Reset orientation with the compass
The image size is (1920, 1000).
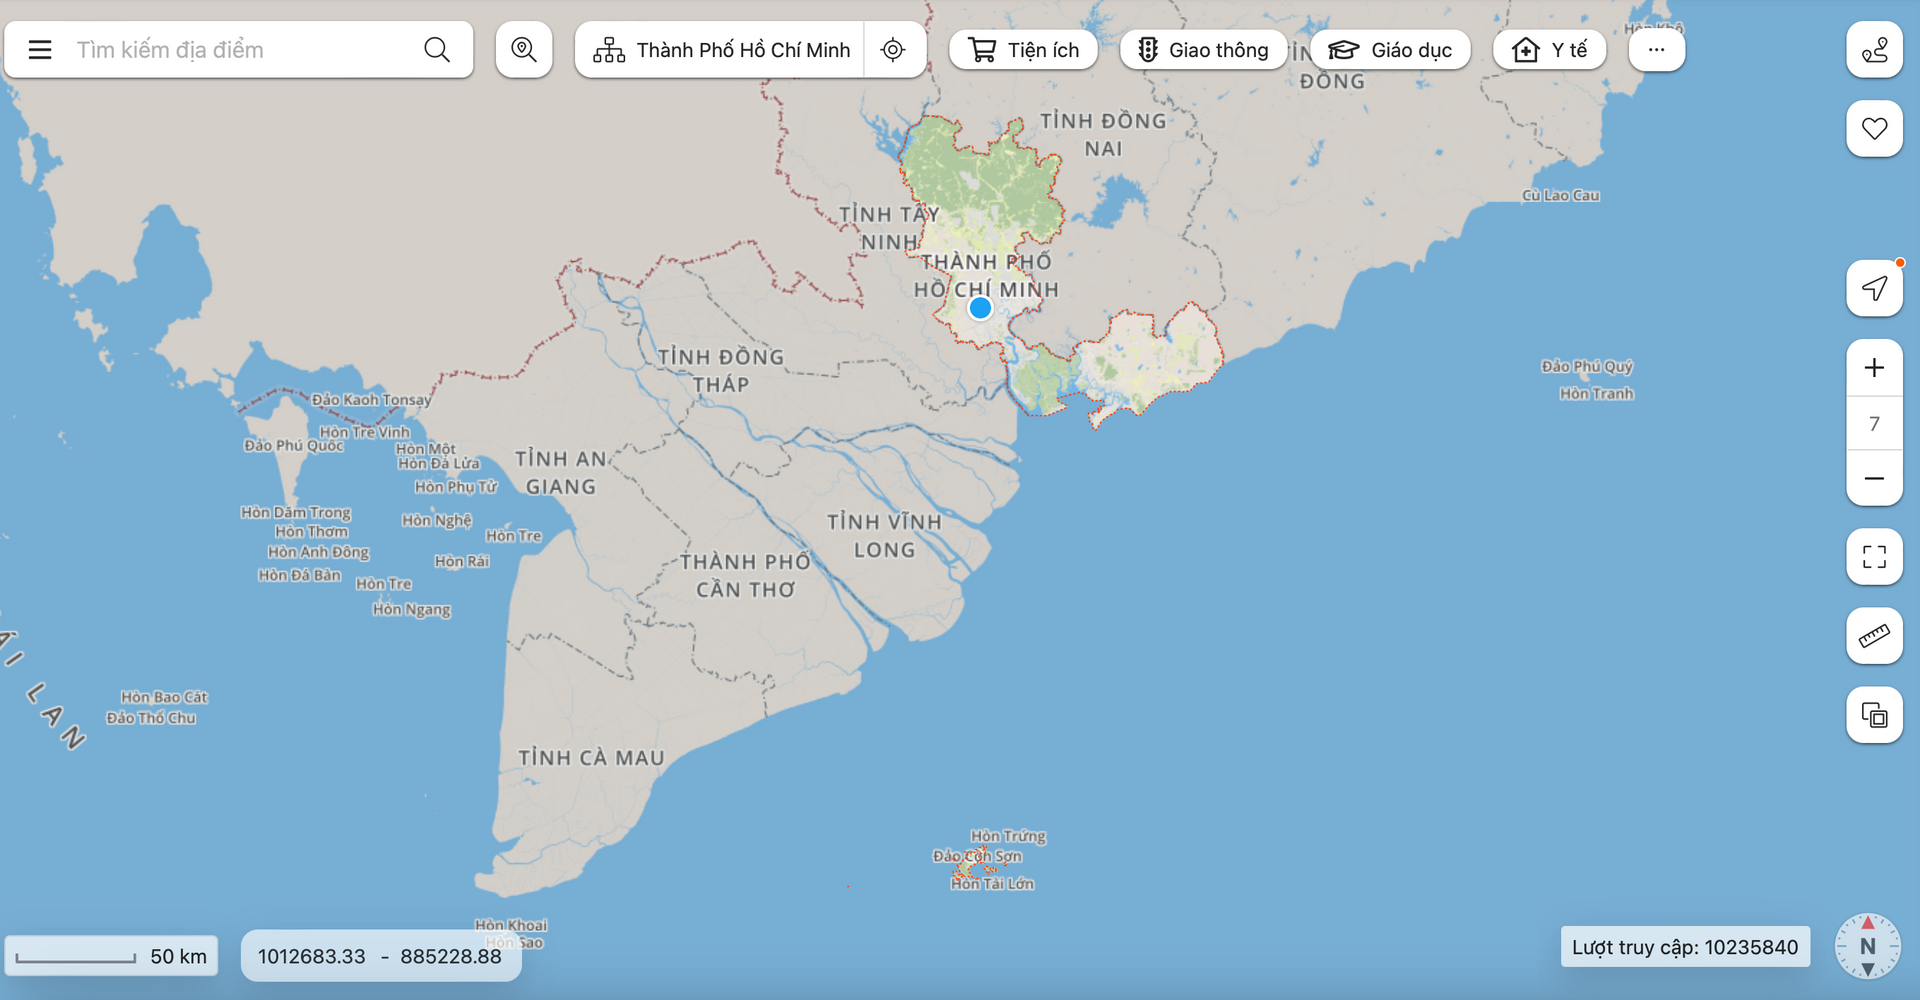pos(1867,946)
